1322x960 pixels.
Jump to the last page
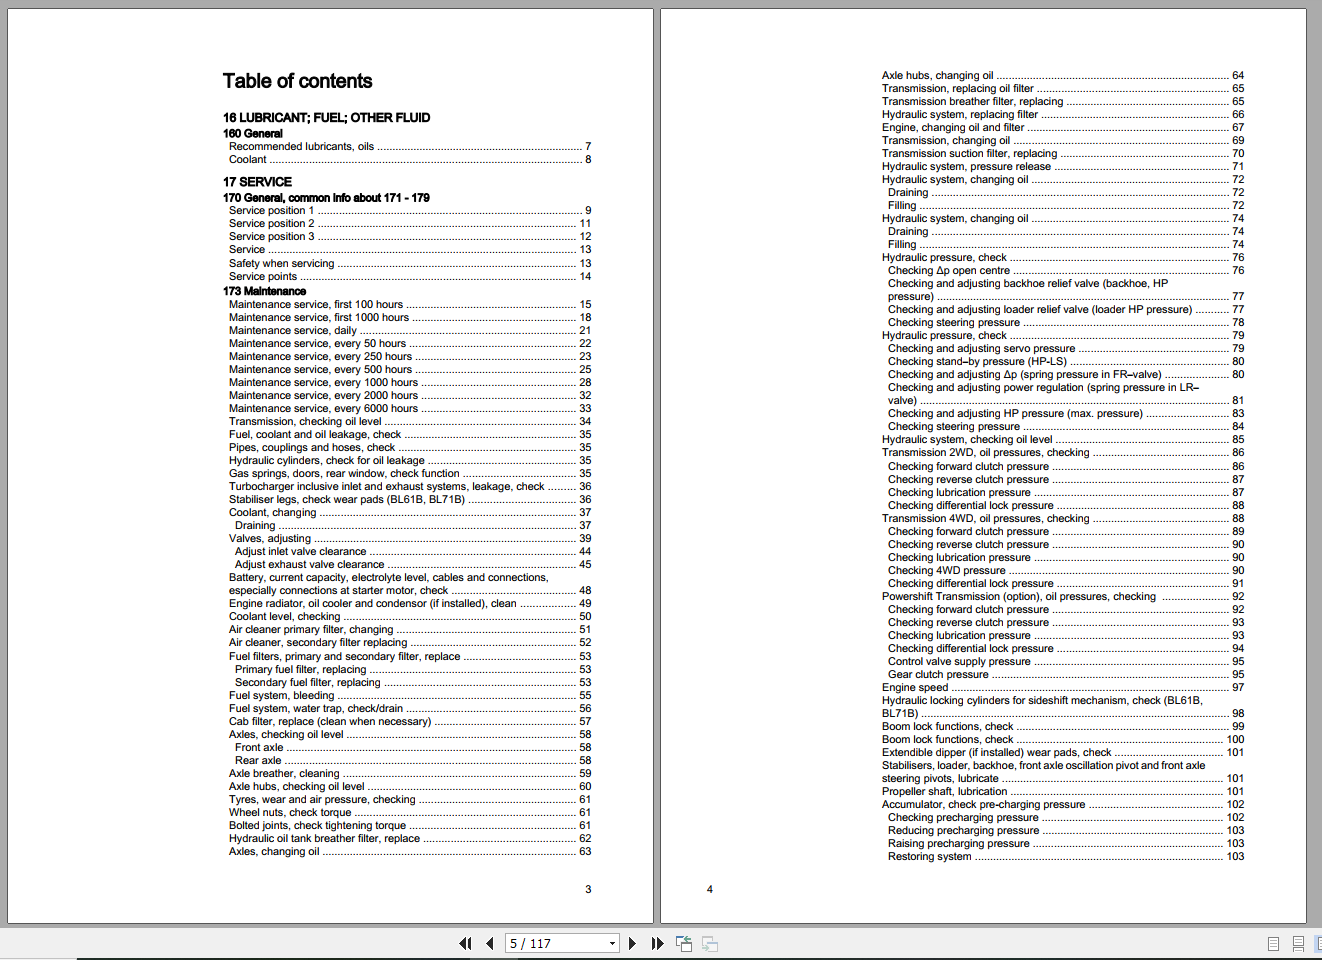coord(657,943)
